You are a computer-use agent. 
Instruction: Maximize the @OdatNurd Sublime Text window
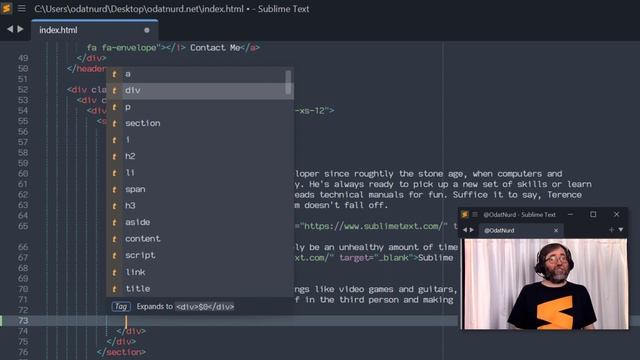593,214
